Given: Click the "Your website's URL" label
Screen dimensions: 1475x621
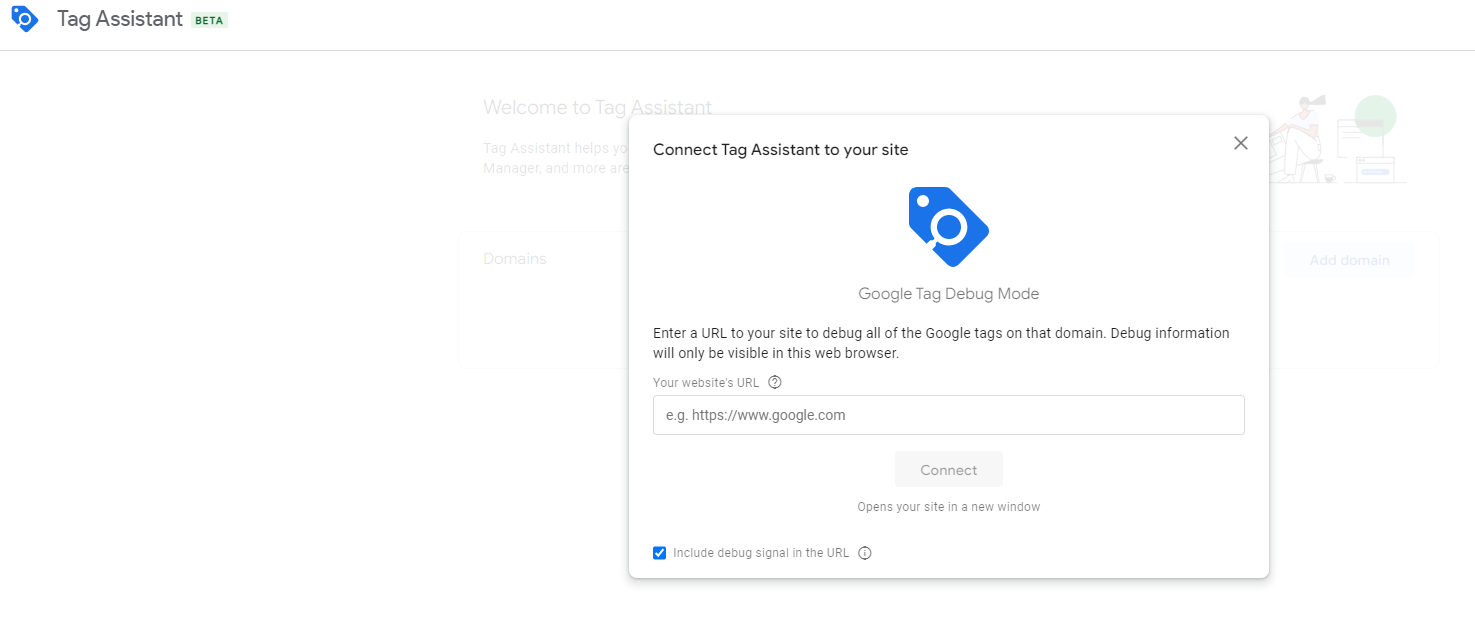Looking at the screenshot, I should coord(706,383).
